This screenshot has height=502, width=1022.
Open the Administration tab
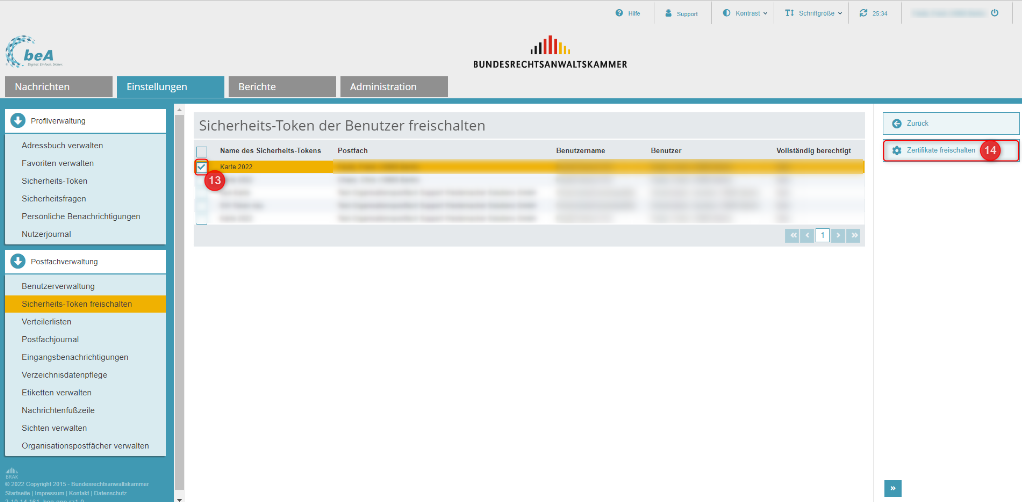[x=394, y=87]
